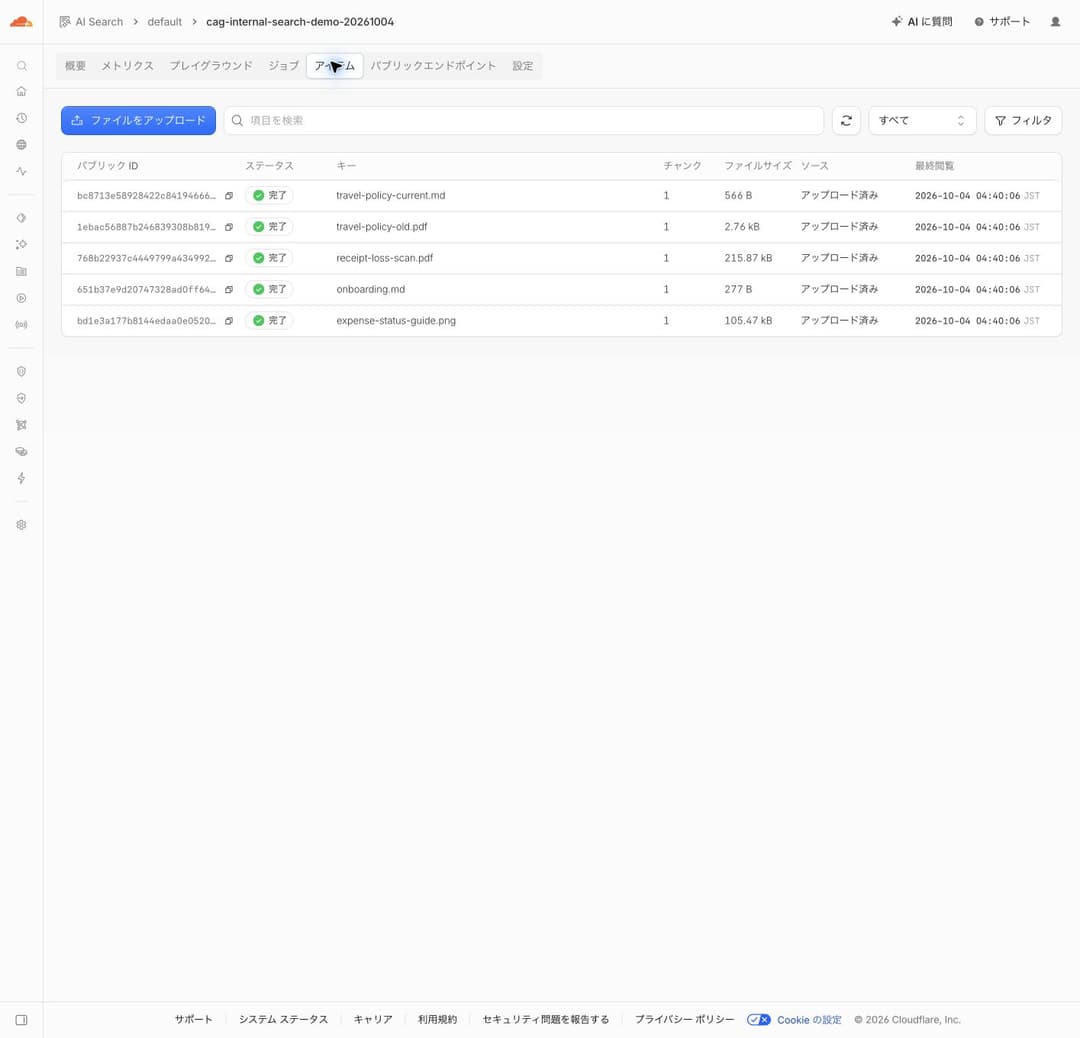Open the システム ステータス footer link
Viewport: 1080px width, 1038px height.
283,1020
